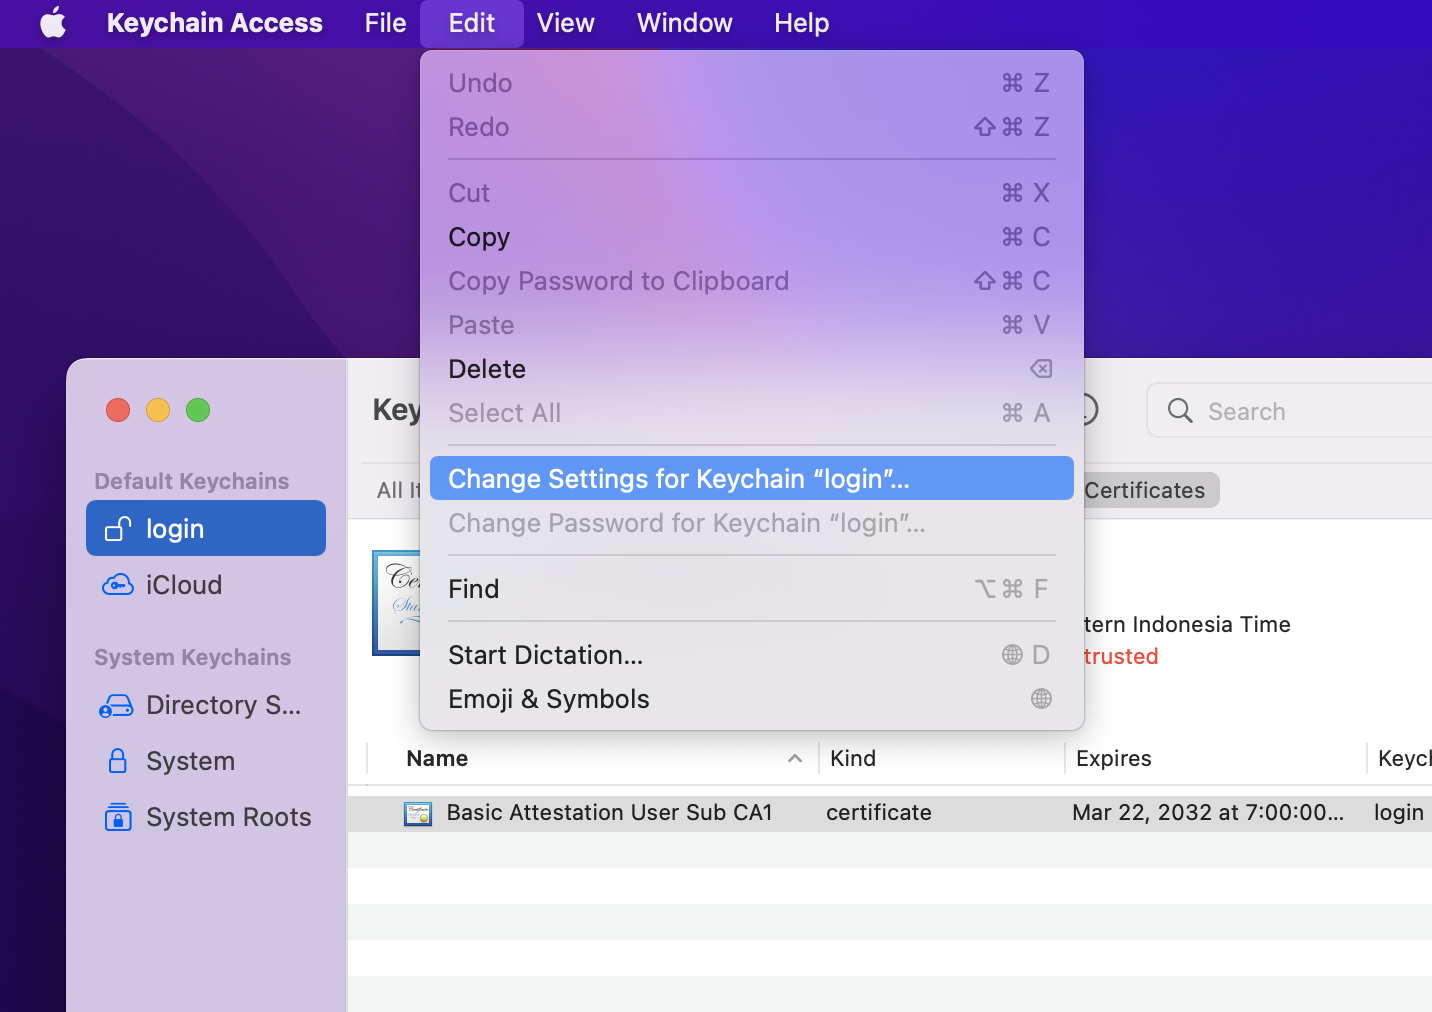
Task: Zoom the Keychain Access window with green button
Action: pos(198,410)
